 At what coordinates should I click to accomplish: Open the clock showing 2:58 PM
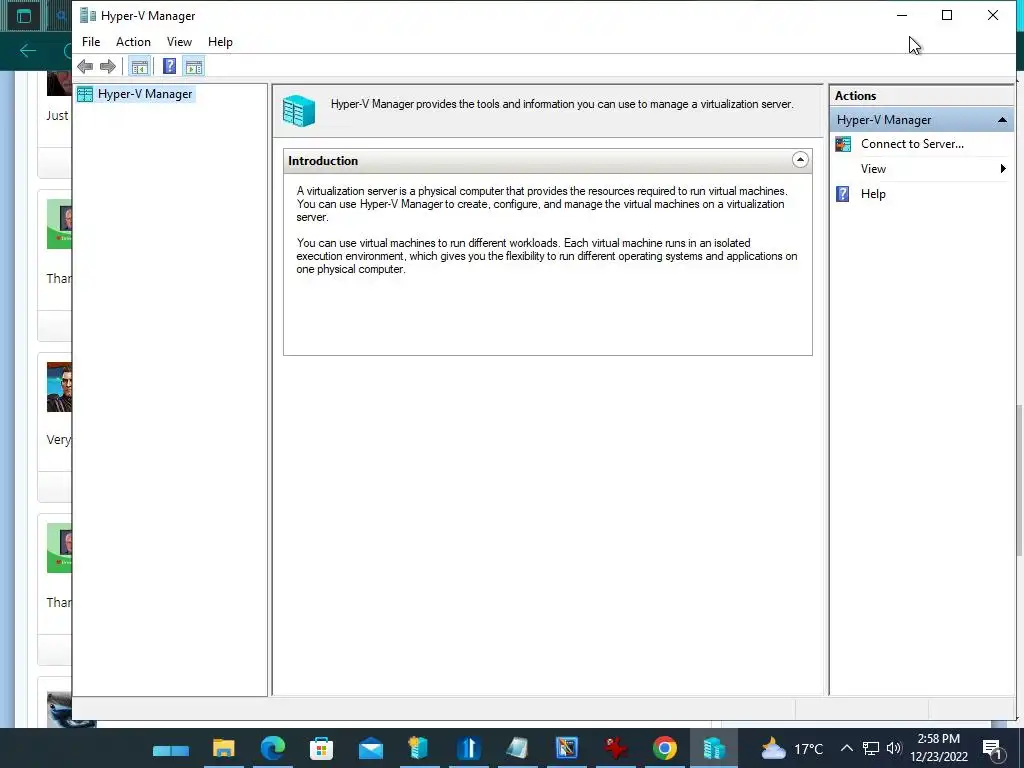938,748
